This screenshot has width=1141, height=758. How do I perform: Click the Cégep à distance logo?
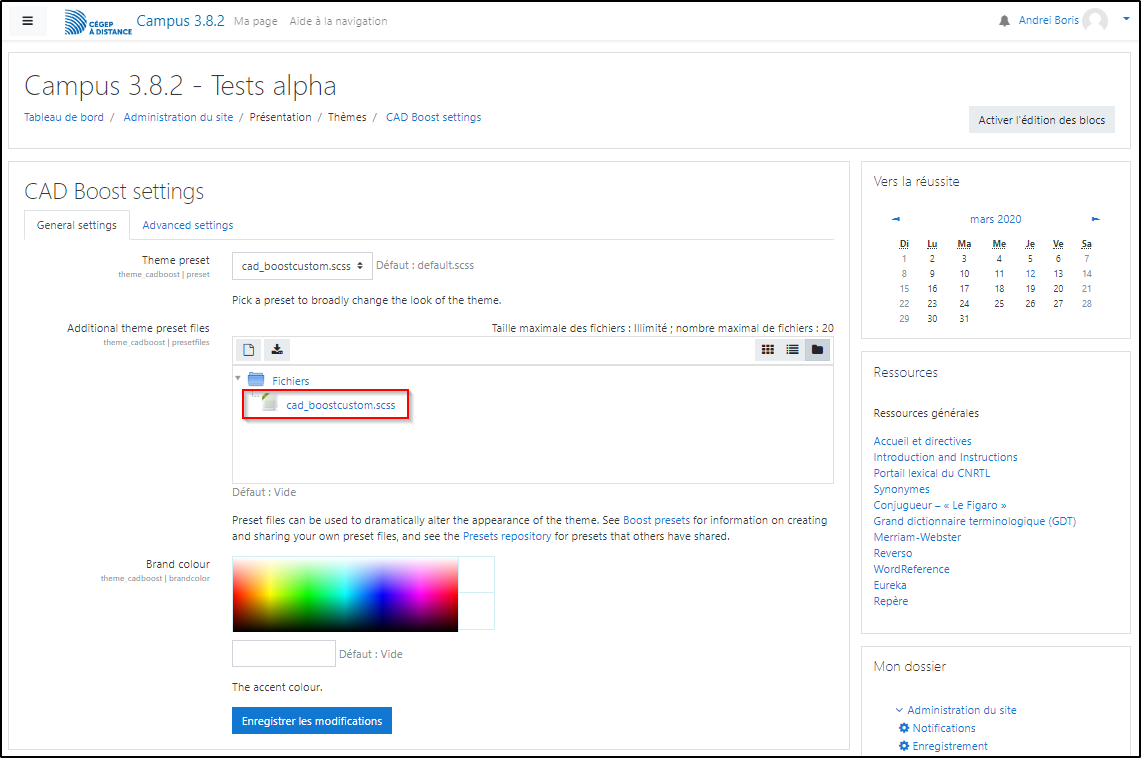(97, 21)
